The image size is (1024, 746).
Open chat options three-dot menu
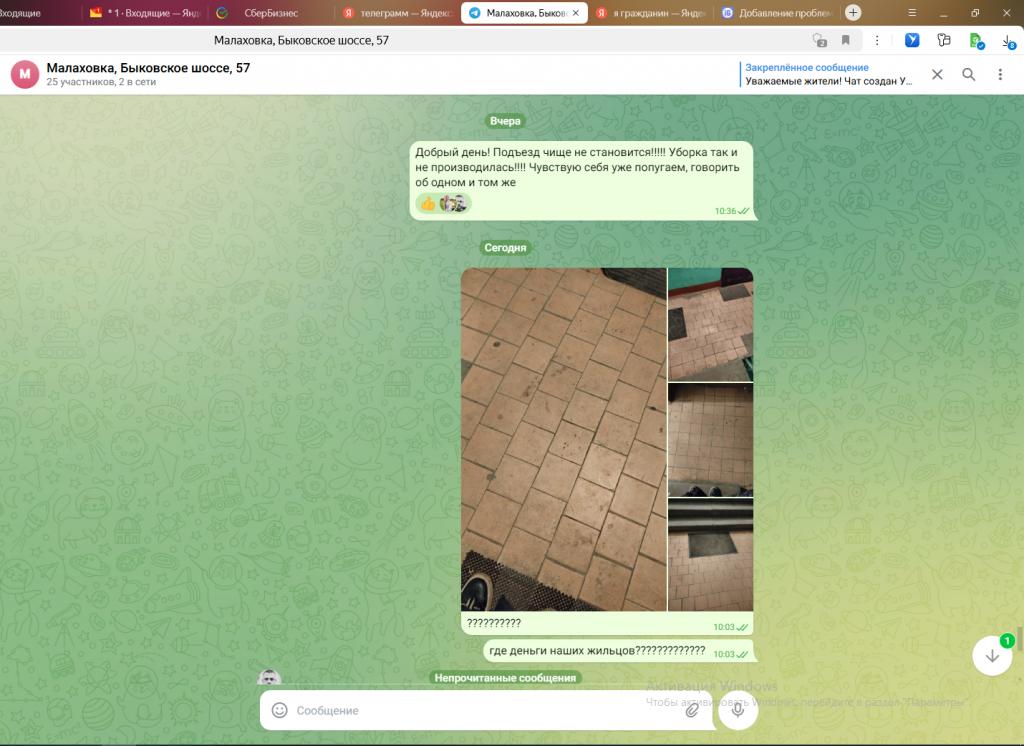(x=999, y=74)
